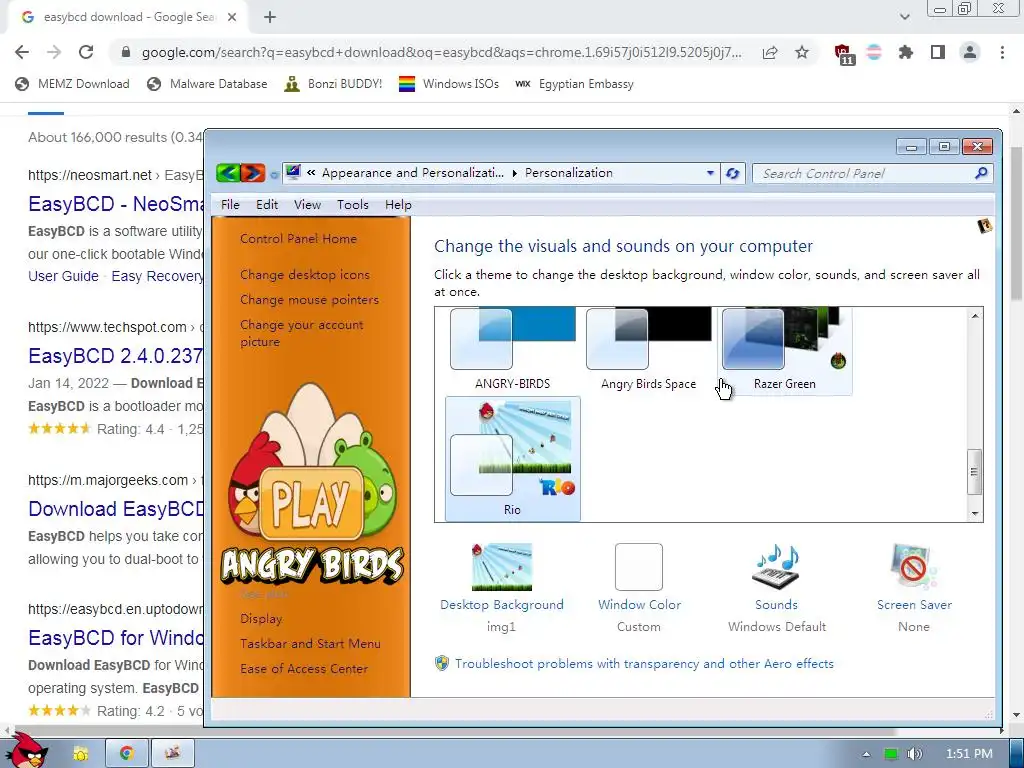Open a new Chrome tab
Screen dimensions: 1024x768
click(270, 17)
